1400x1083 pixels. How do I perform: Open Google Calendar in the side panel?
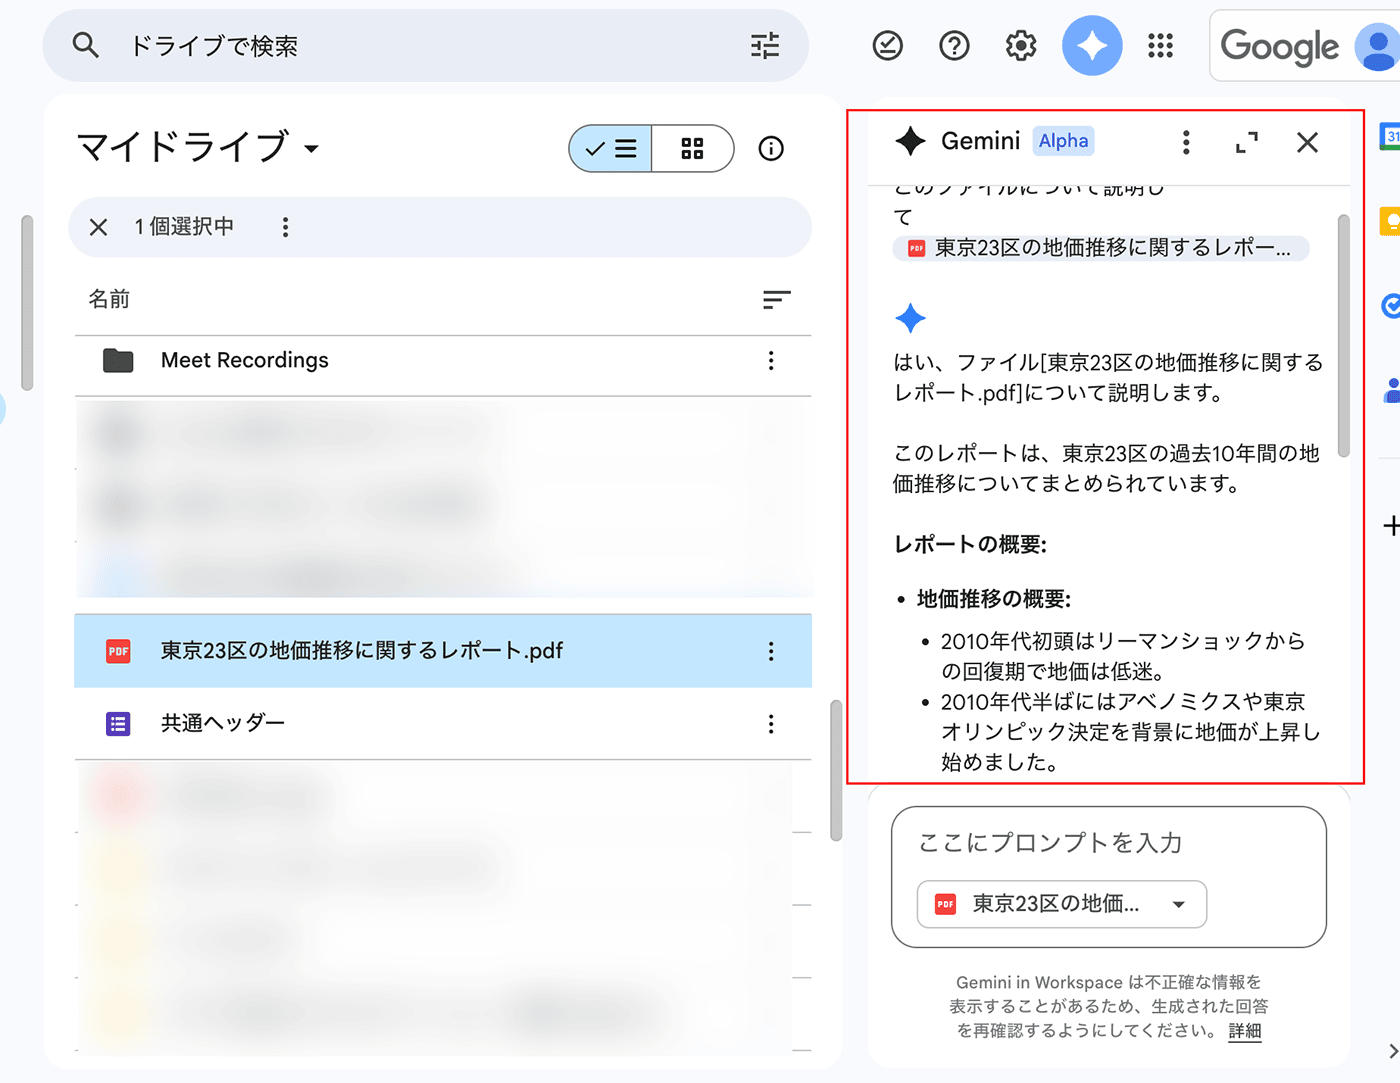(1390, 137)
